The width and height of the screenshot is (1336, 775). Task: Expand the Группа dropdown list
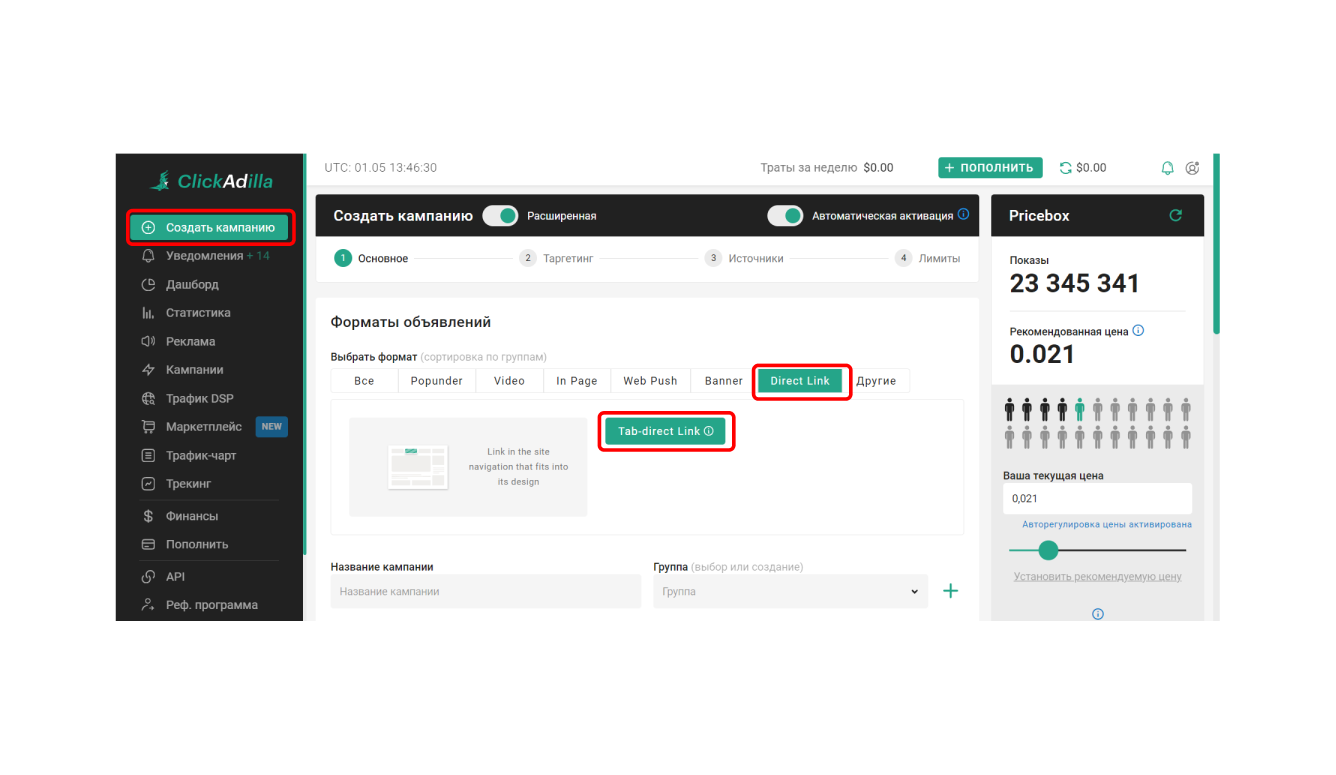(790, 591)
